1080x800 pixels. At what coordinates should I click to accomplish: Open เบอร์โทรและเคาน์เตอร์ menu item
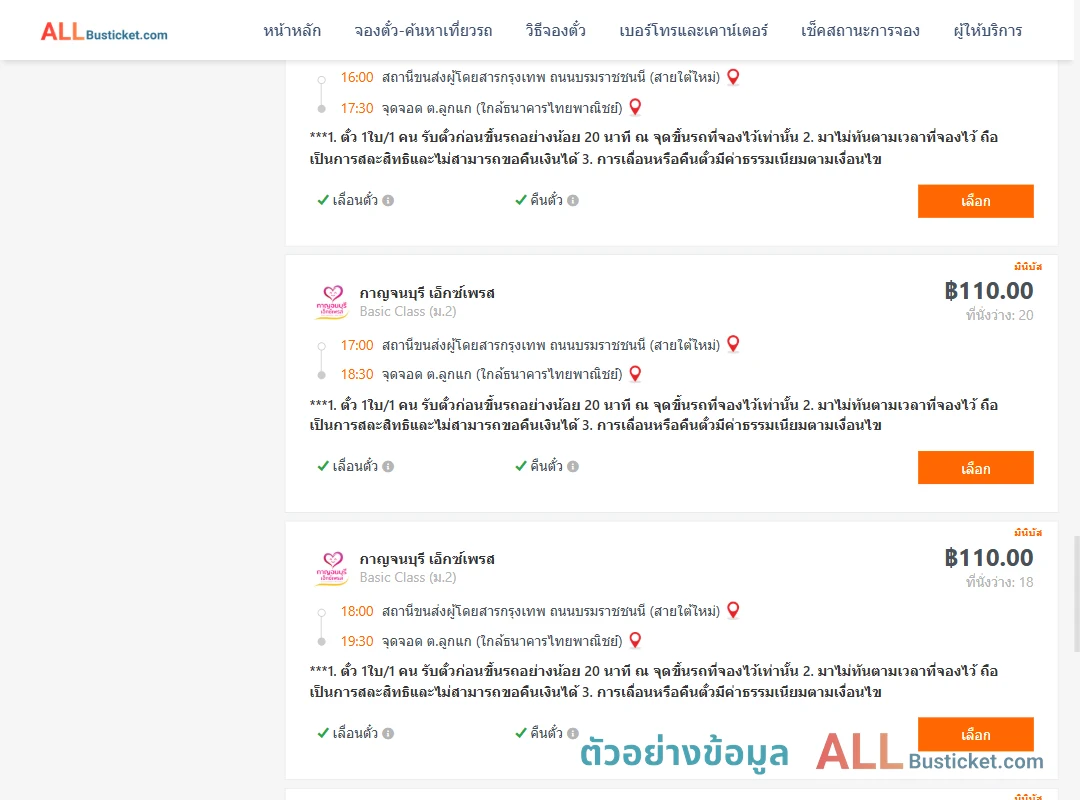coord(693,31)
